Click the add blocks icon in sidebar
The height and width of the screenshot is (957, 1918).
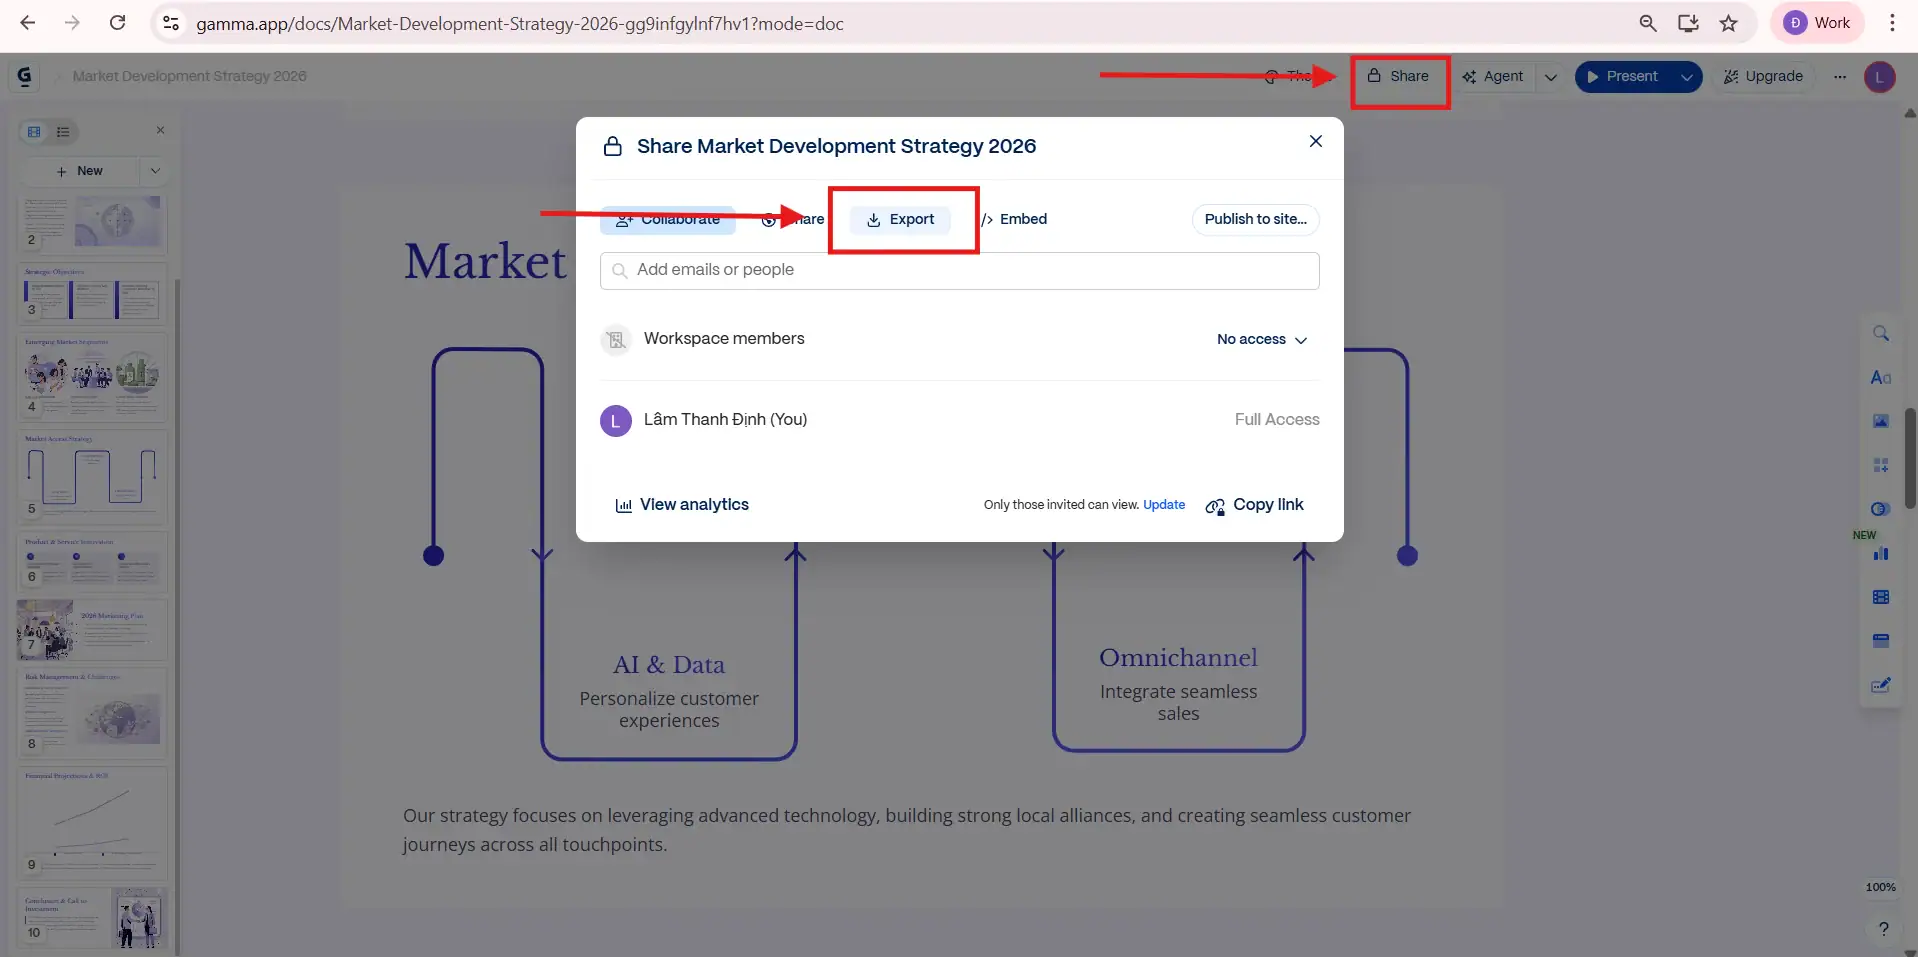click(1882, 463)
